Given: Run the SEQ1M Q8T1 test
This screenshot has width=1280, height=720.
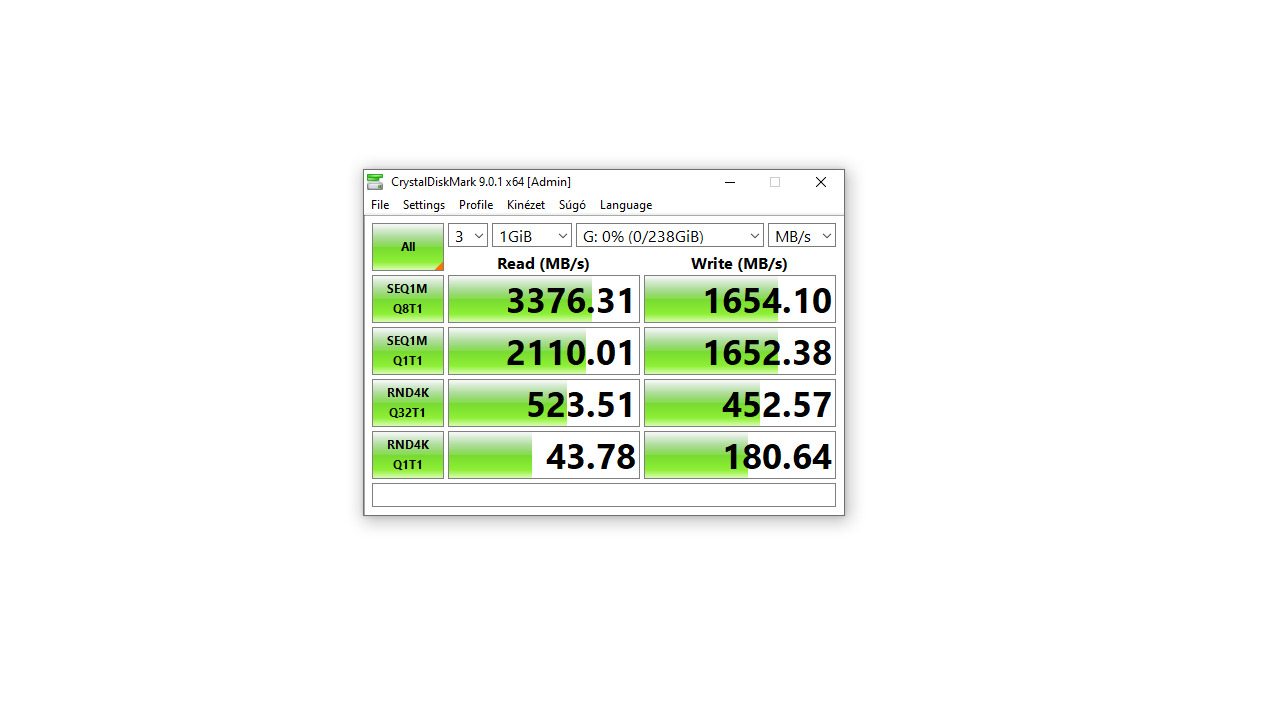Looking at the screenshot, I should click(x=408, y=299).
